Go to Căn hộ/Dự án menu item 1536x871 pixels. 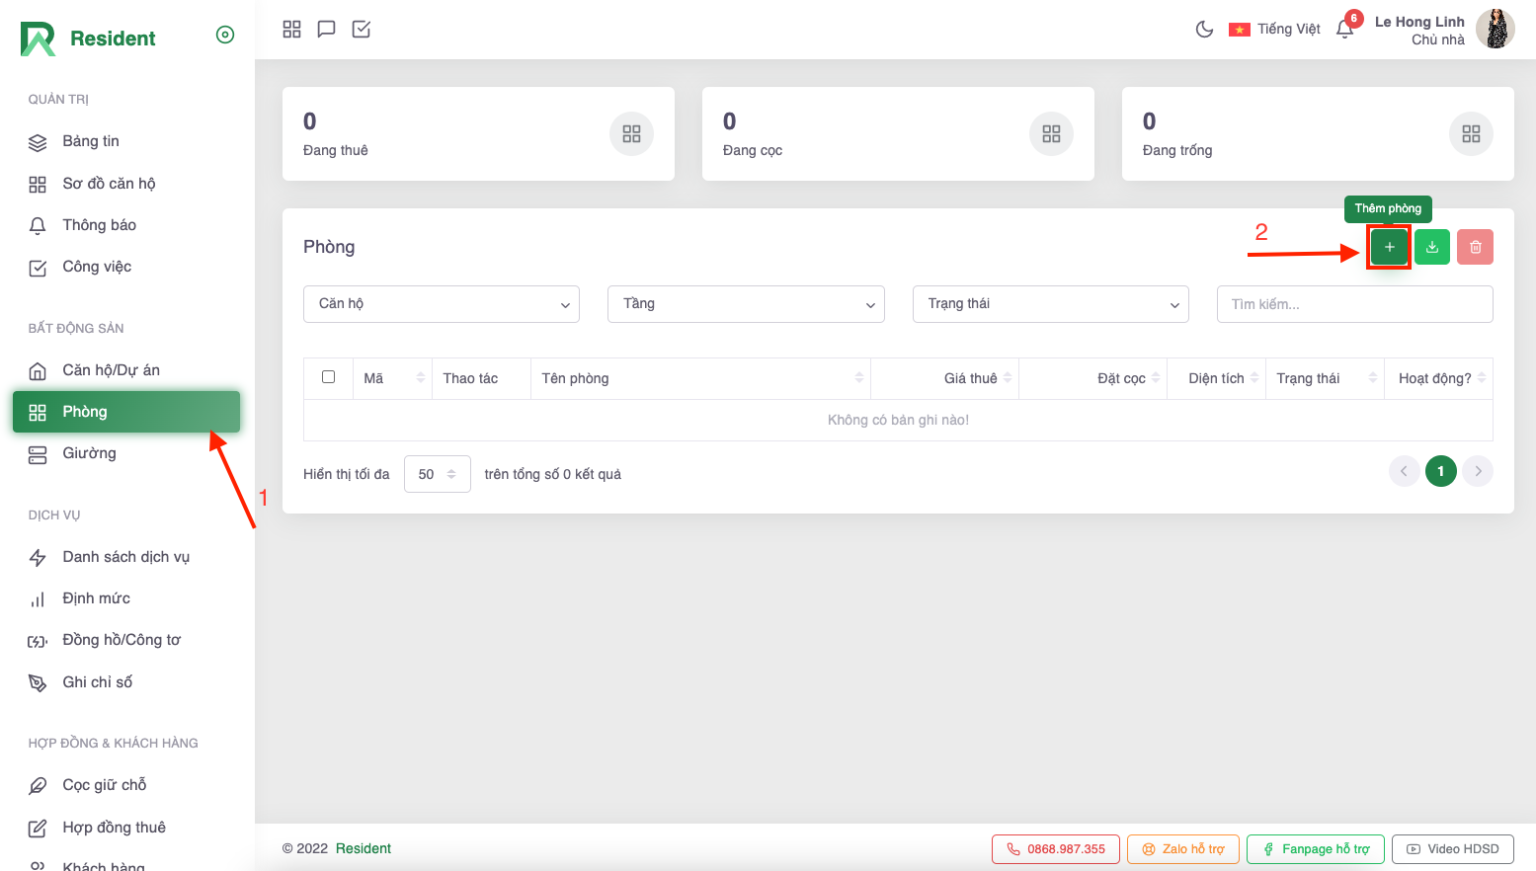[110, 370]
